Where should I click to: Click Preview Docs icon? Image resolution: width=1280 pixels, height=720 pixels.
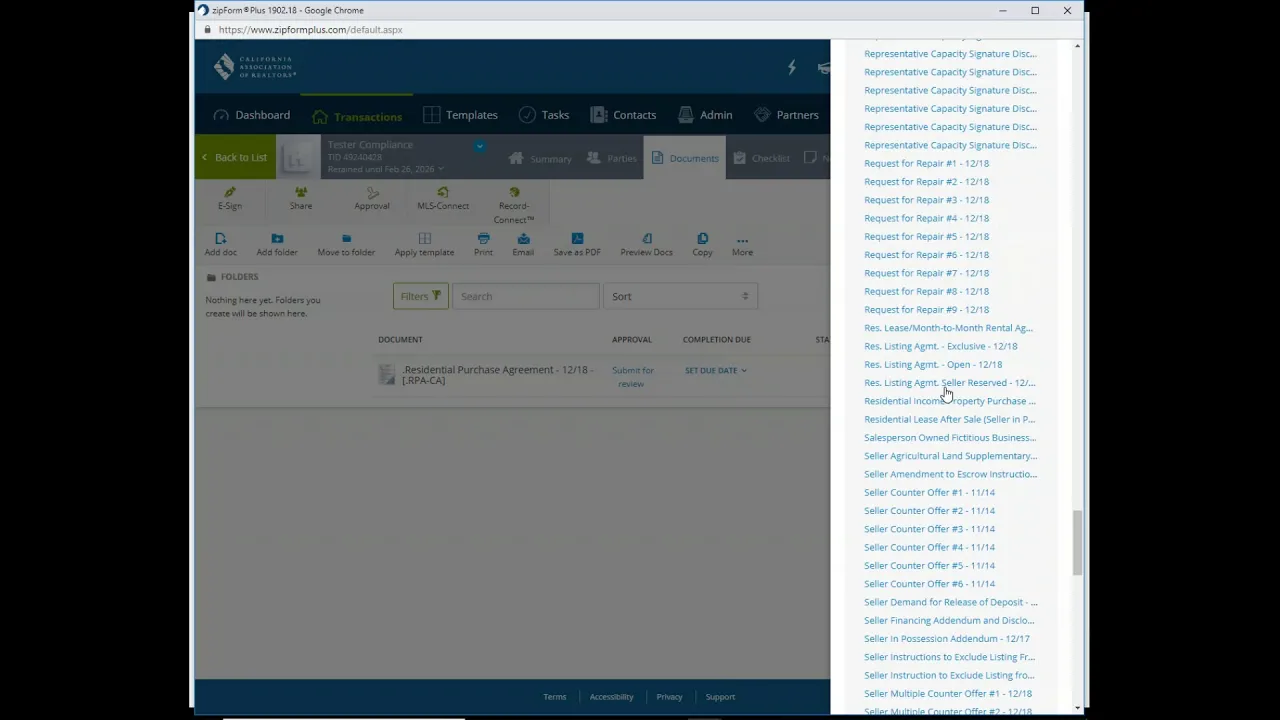(x=647, y=238)
